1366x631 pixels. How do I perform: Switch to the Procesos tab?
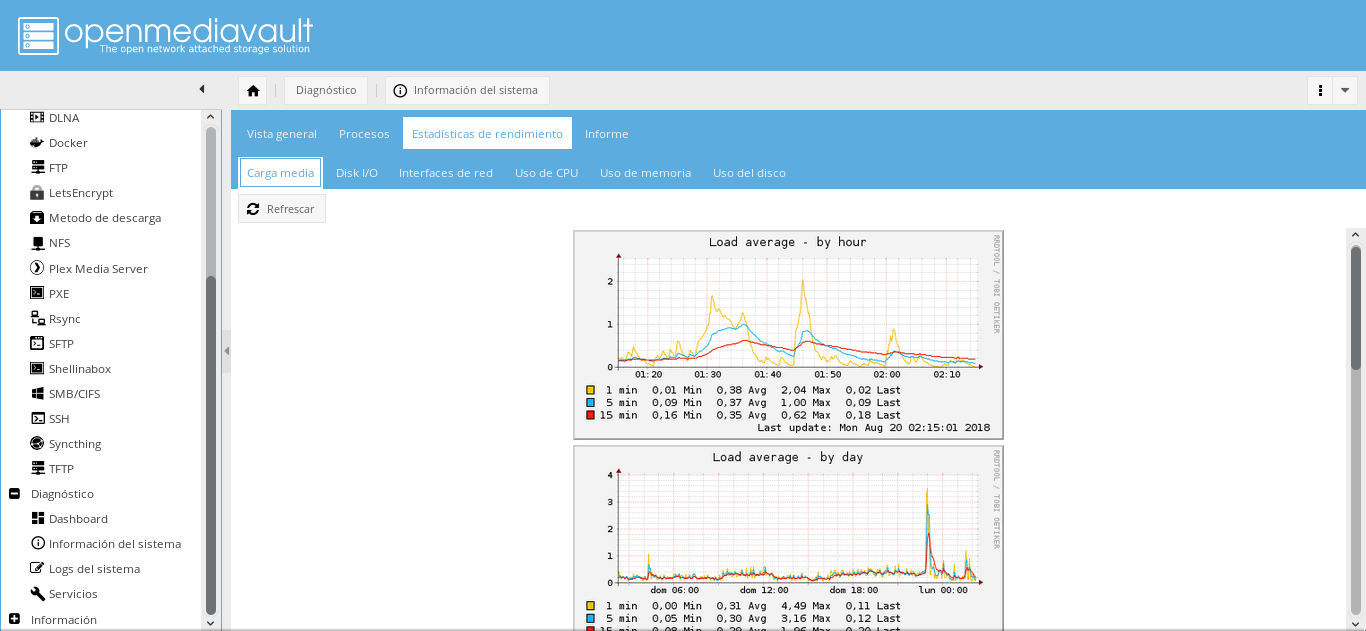[x=364, y=133]
